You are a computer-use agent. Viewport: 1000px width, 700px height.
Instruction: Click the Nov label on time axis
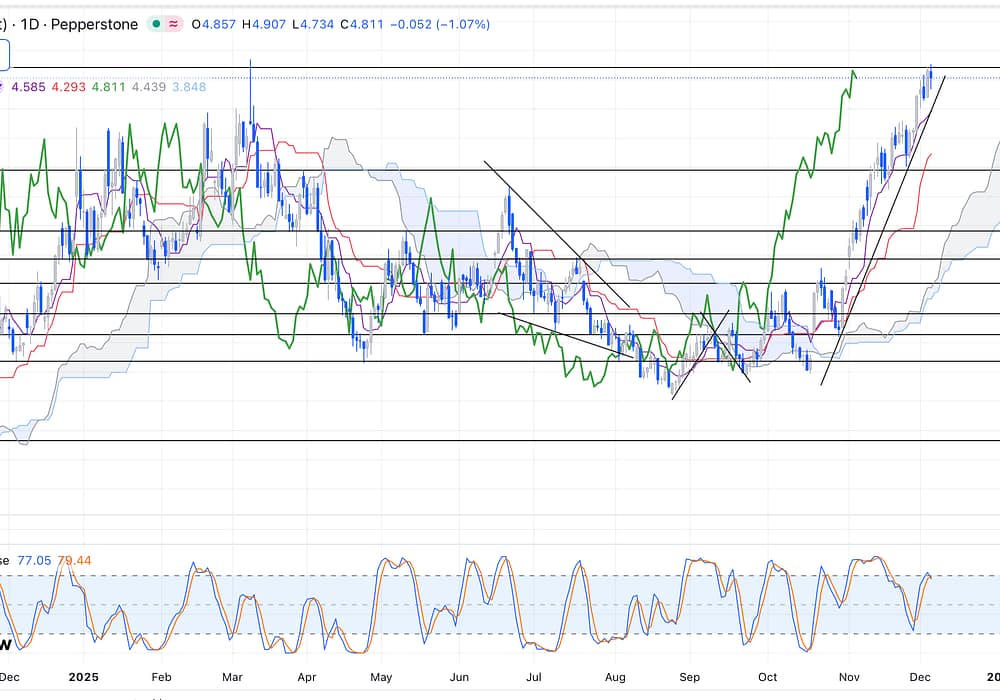(x=848, y=677)
